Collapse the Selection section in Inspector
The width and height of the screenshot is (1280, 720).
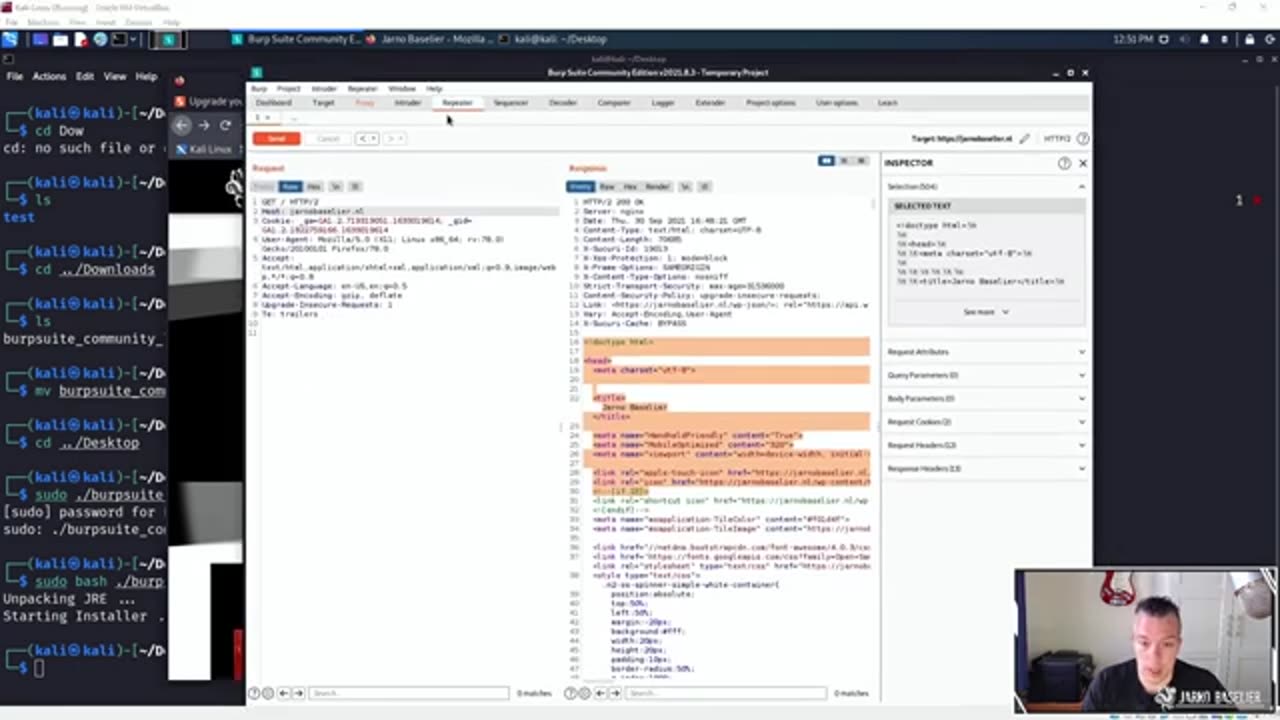pos(1081,187)
